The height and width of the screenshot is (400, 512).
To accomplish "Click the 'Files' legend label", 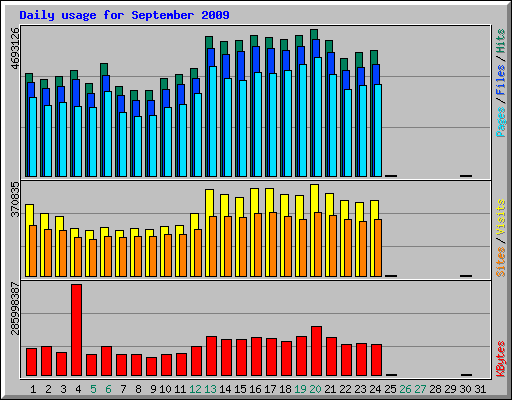I will click(x=501, y=80).
